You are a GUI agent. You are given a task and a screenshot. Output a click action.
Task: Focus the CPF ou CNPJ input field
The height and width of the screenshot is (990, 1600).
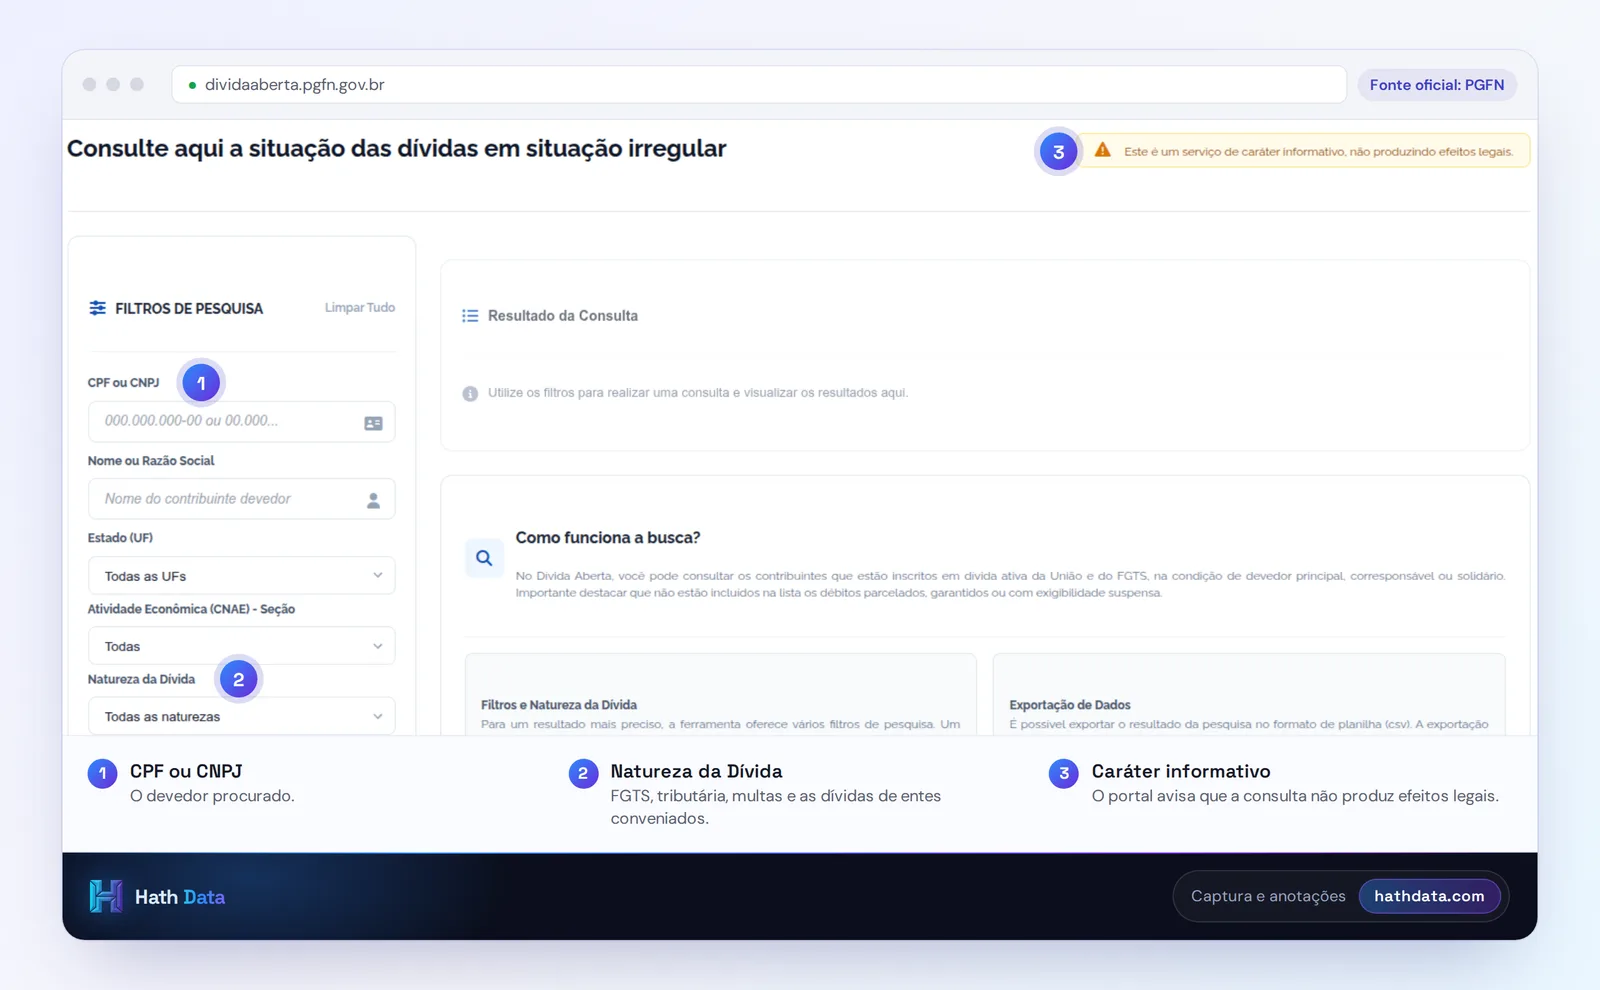(241, 422)
